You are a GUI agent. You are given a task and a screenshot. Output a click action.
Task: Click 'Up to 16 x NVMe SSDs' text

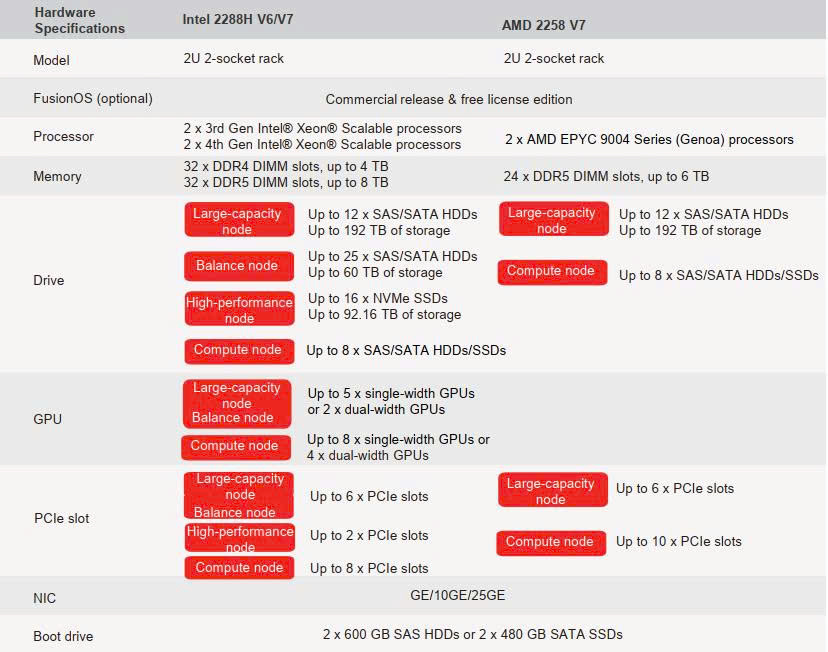point(378,298)
